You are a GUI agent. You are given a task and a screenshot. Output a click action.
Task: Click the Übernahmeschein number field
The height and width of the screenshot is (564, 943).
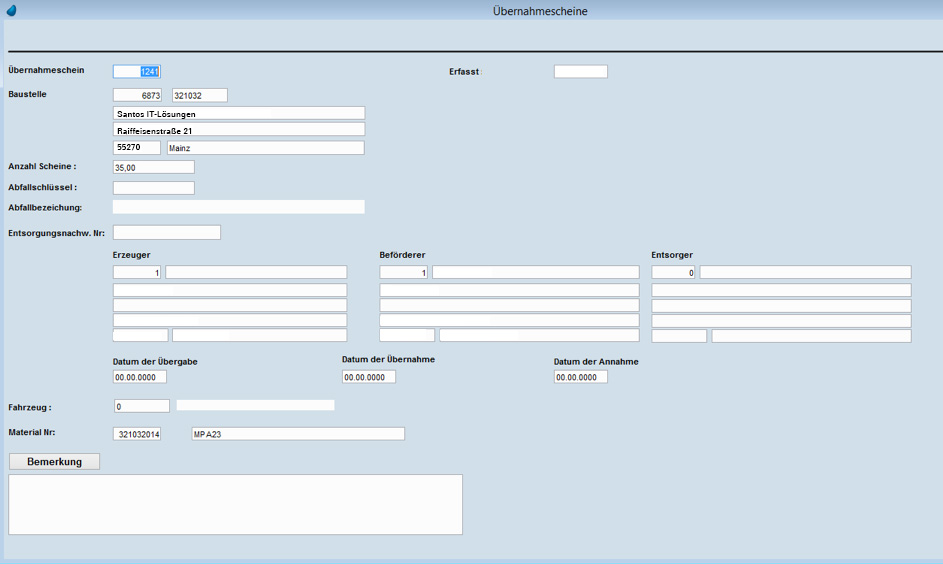[x=137, y=71]
